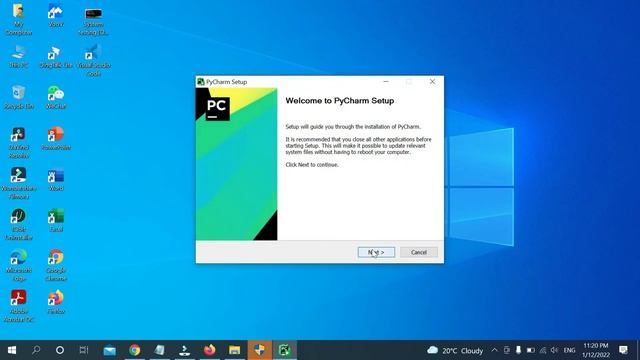Click the PyCharm setup taskbar button

284,350
